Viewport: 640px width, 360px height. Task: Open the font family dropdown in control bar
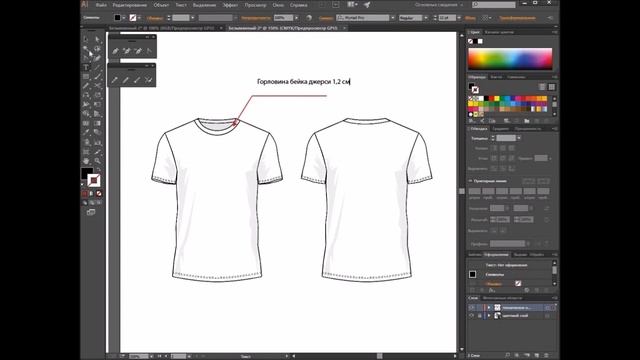[x=393, y=18]
